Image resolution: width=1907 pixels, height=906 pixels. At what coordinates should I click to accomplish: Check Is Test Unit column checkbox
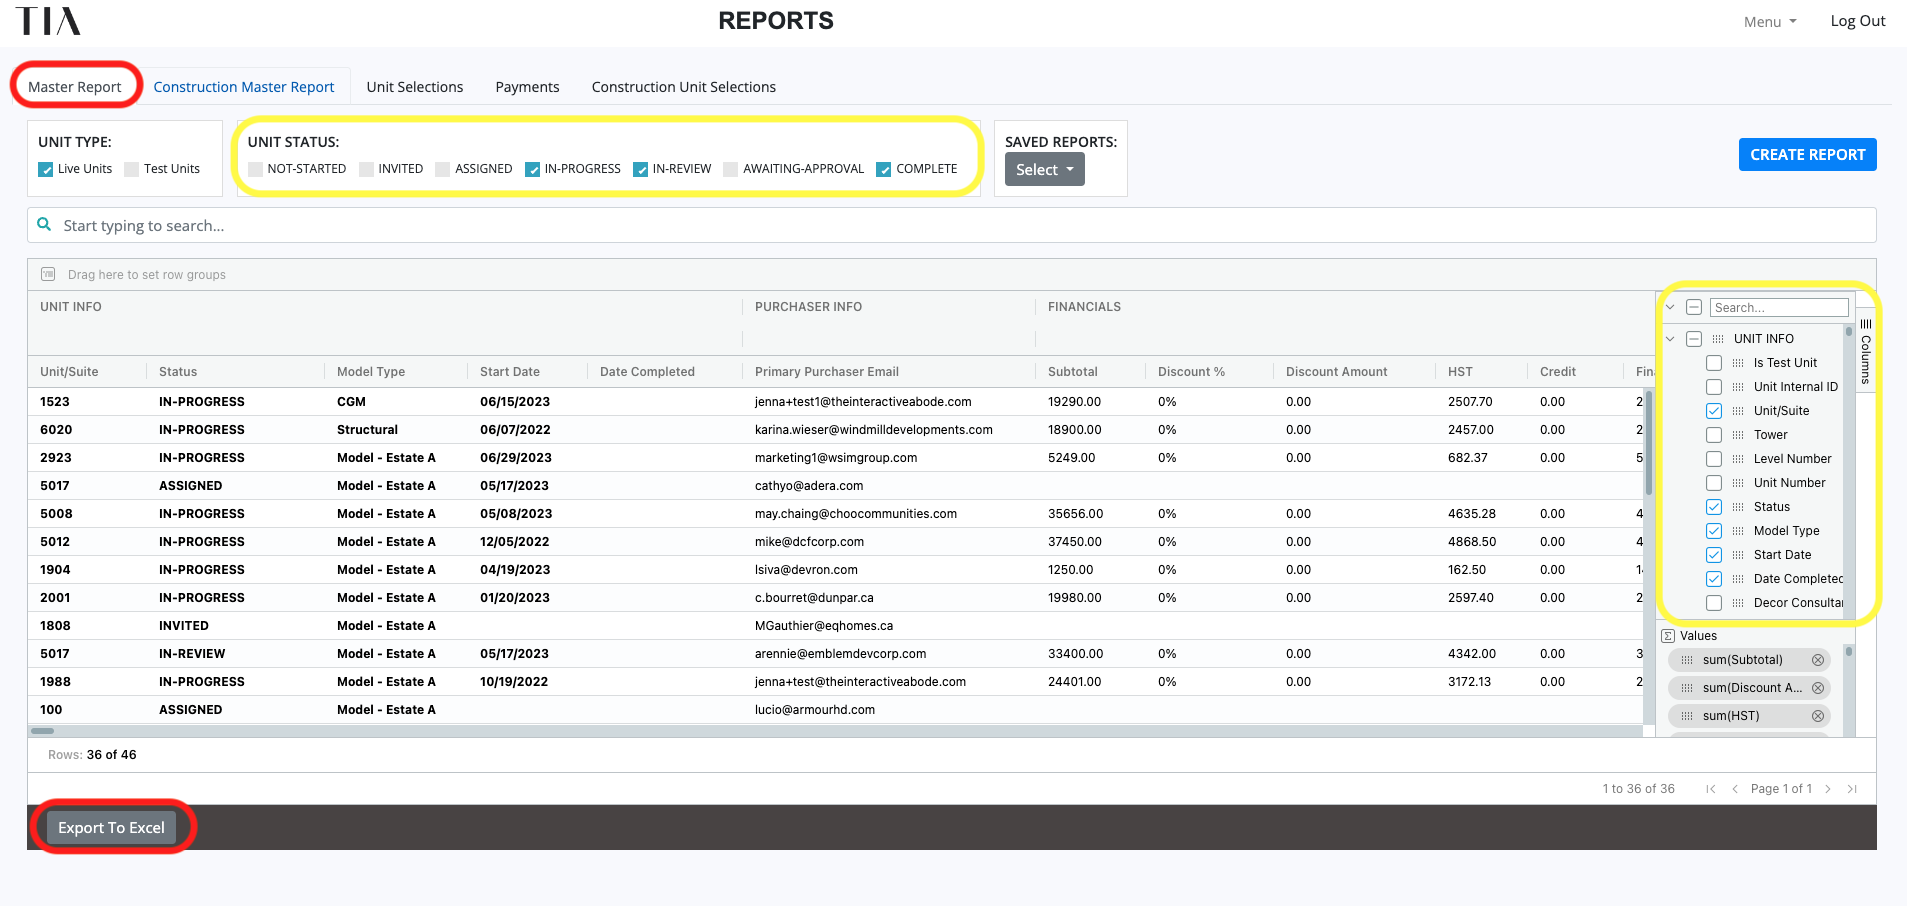[1714, 363]
